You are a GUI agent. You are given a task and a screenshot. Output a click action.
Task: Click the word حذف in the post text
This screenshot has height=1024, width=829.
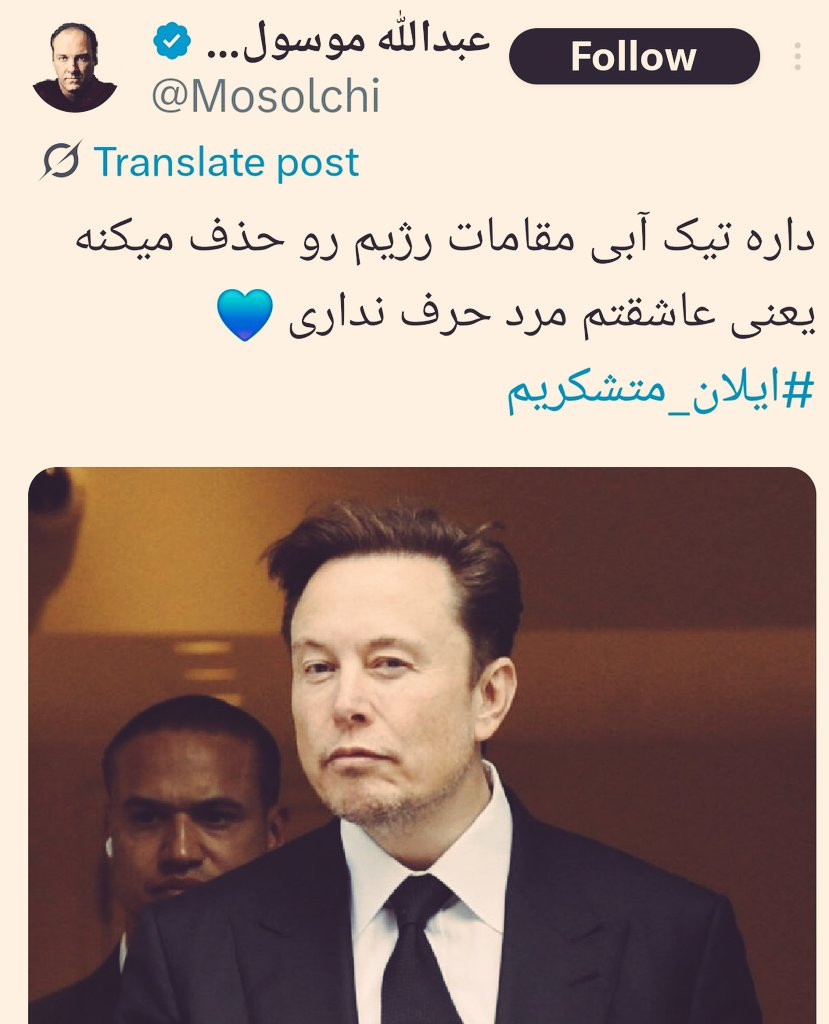tap(237, 238)
